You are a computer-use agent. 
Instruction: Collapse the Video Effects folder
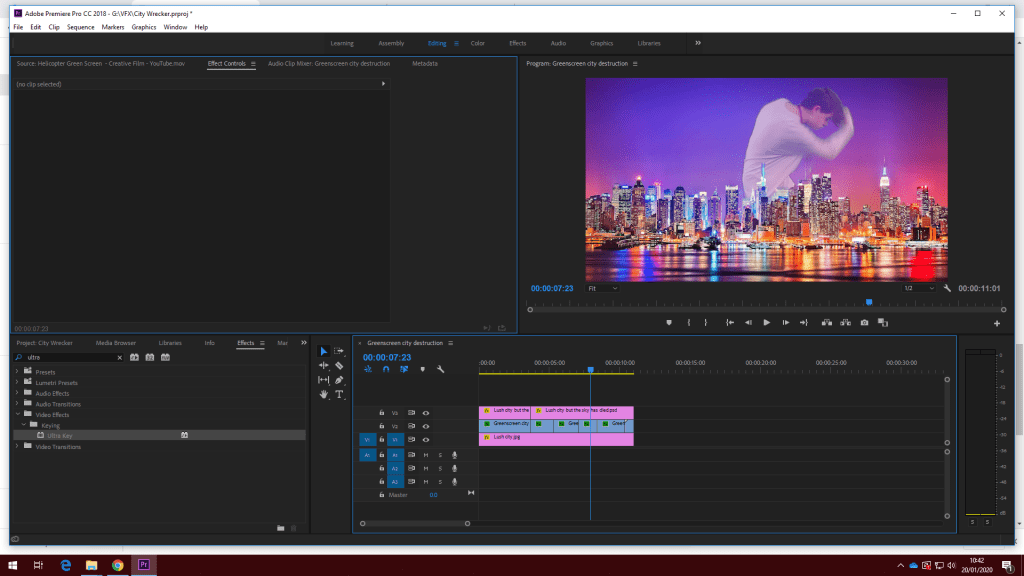[x=18, y=415]
